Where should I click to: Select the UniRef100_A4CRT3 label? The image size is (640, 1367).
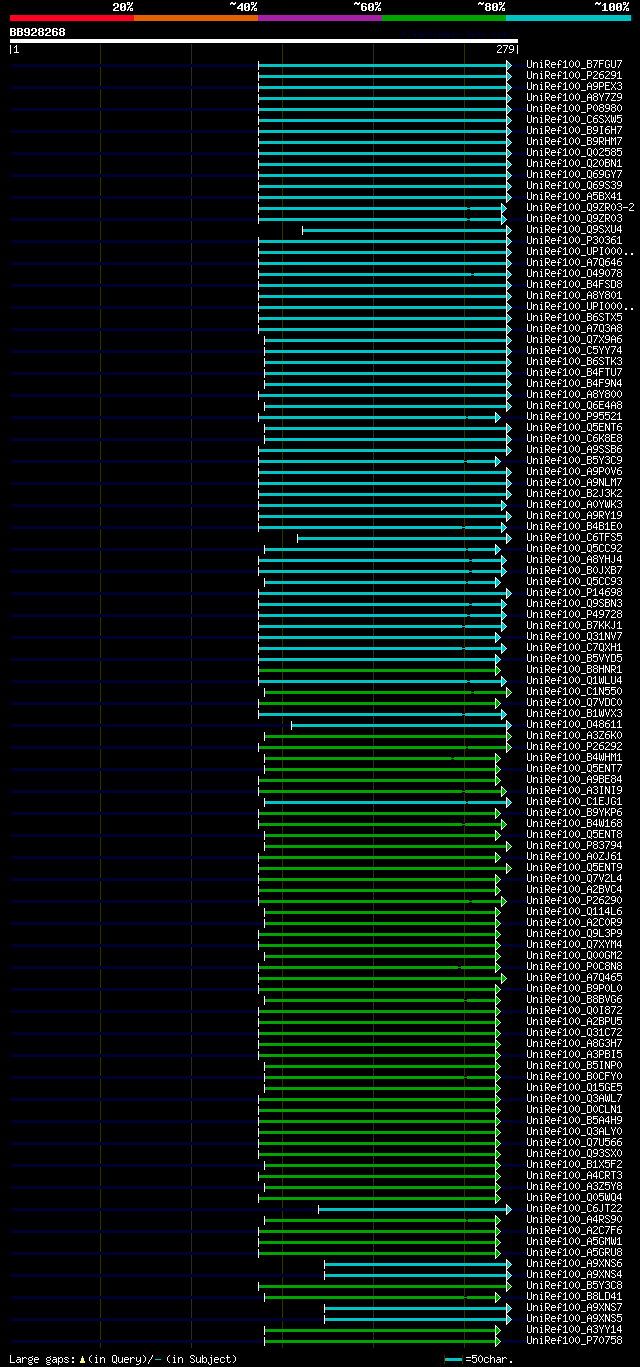click(574, 1175)
